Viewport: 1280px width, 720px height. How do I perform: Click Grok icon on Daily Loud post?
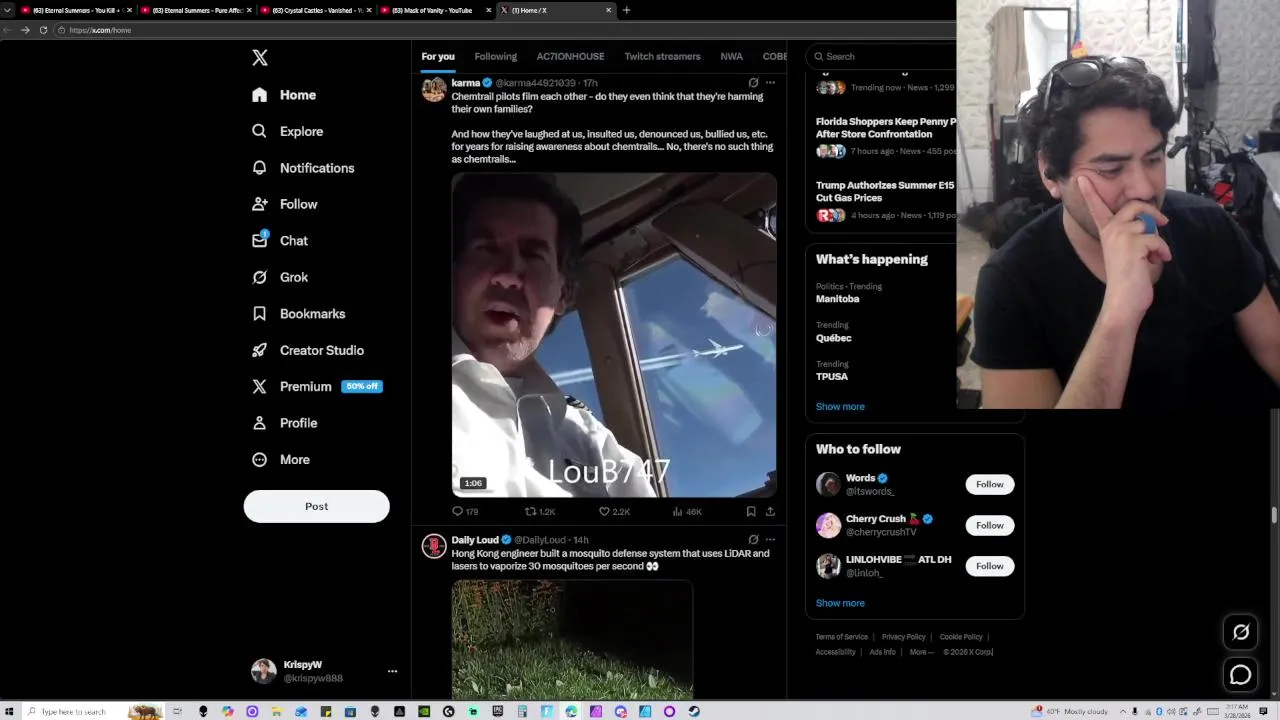pos(753,540)
